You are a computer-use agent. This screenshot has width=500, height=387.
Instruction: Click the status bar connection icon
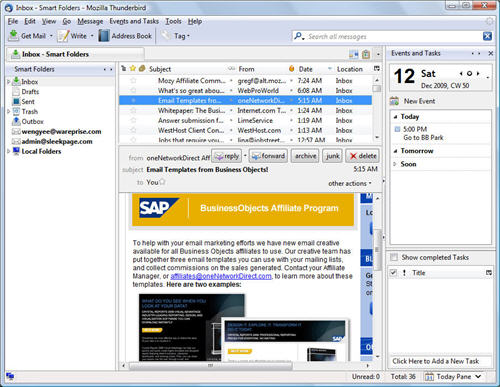click(10, 377)
